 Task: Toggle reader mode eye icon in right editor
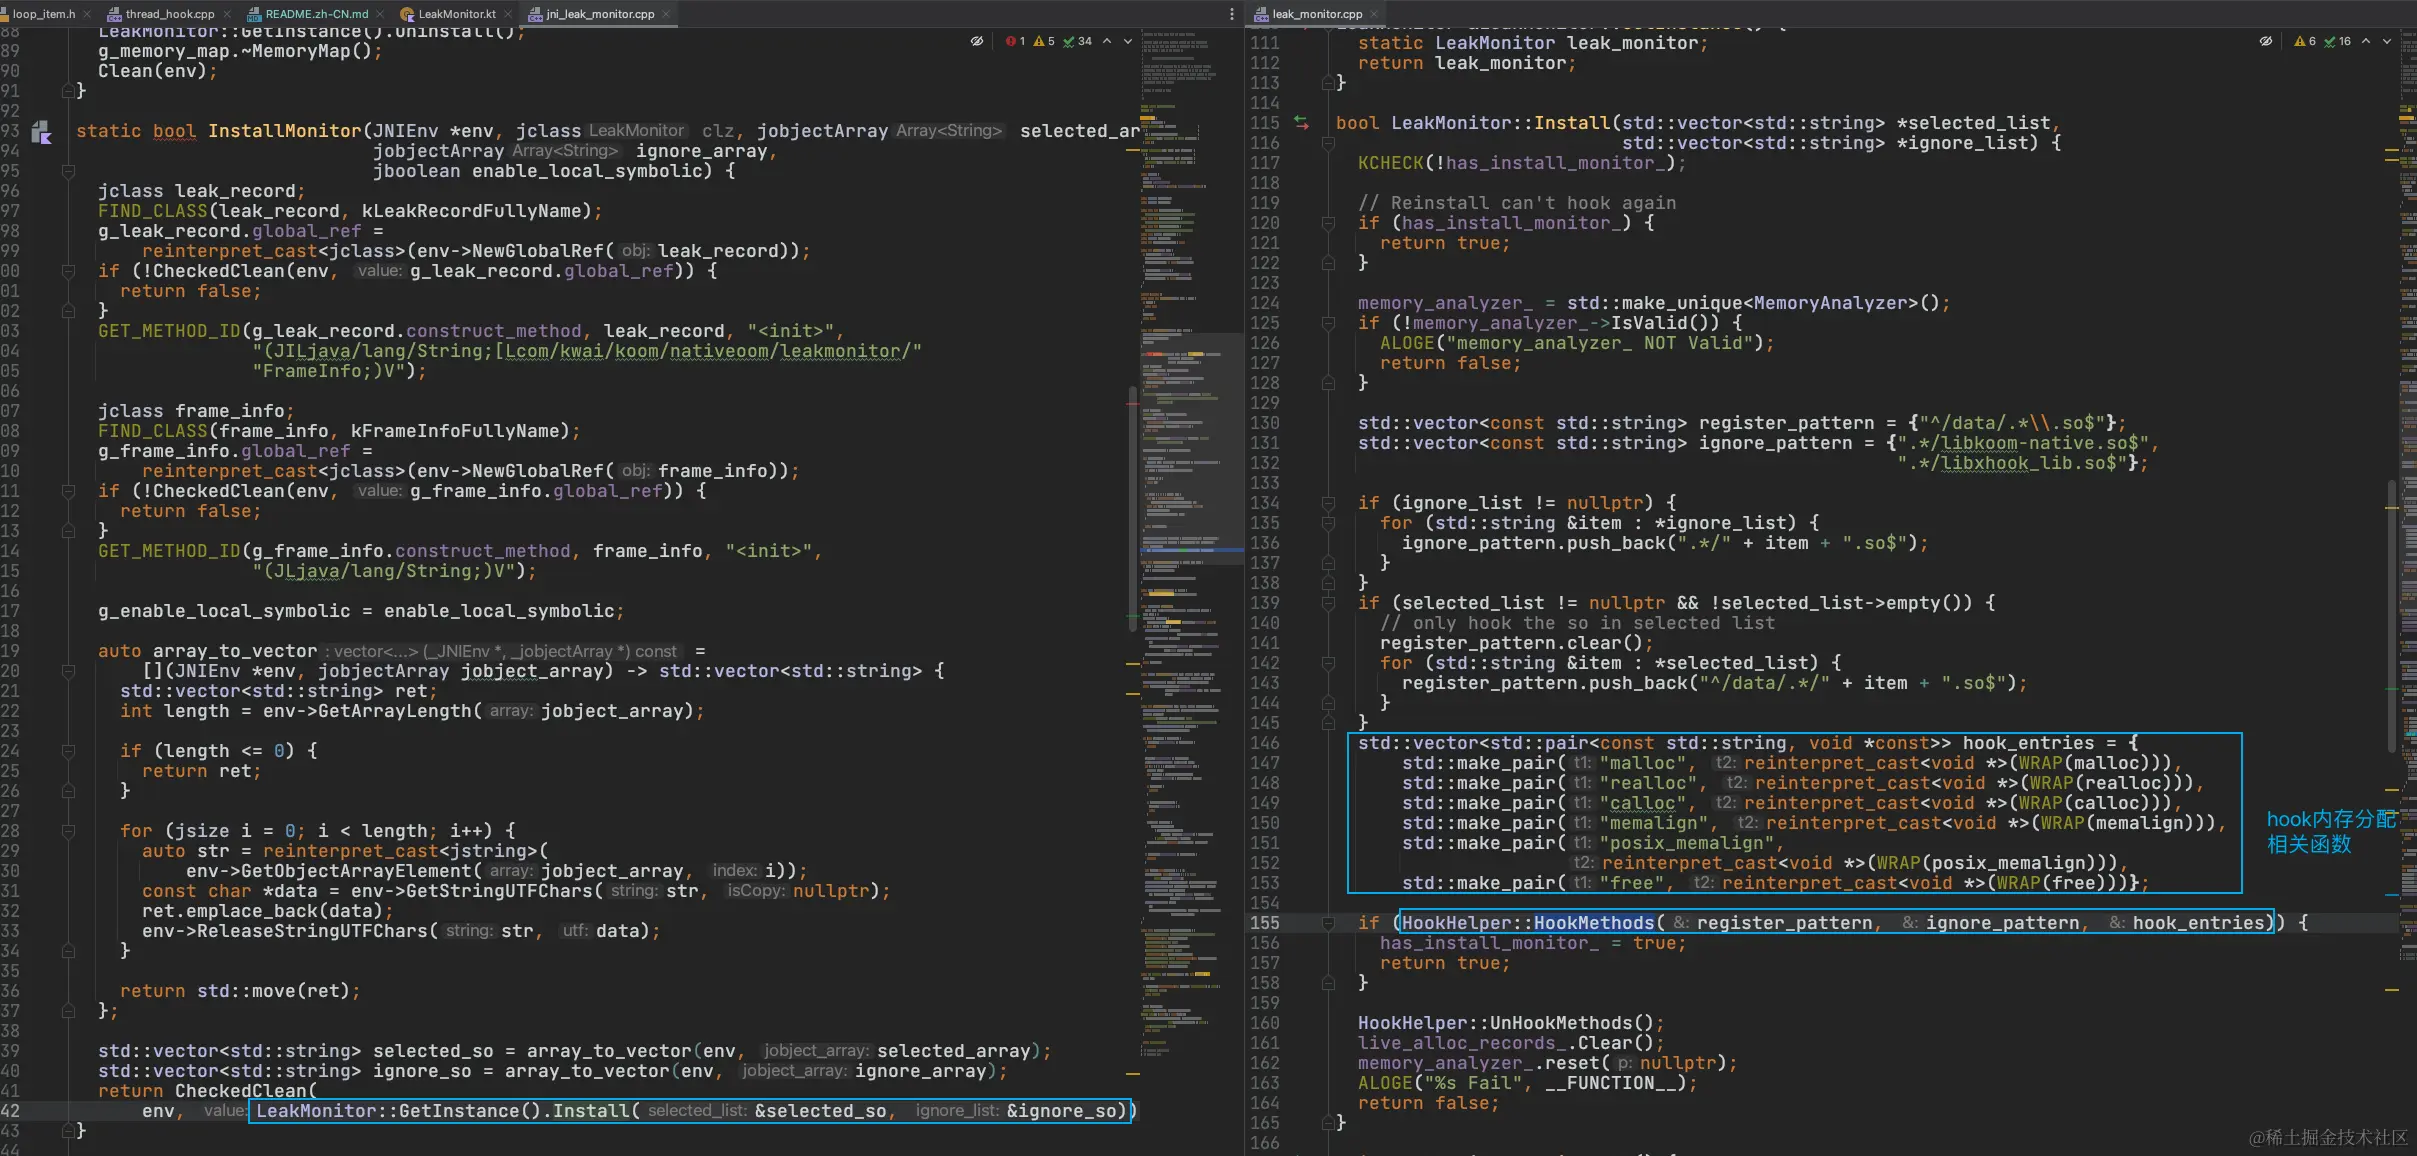click(2266, 41)
